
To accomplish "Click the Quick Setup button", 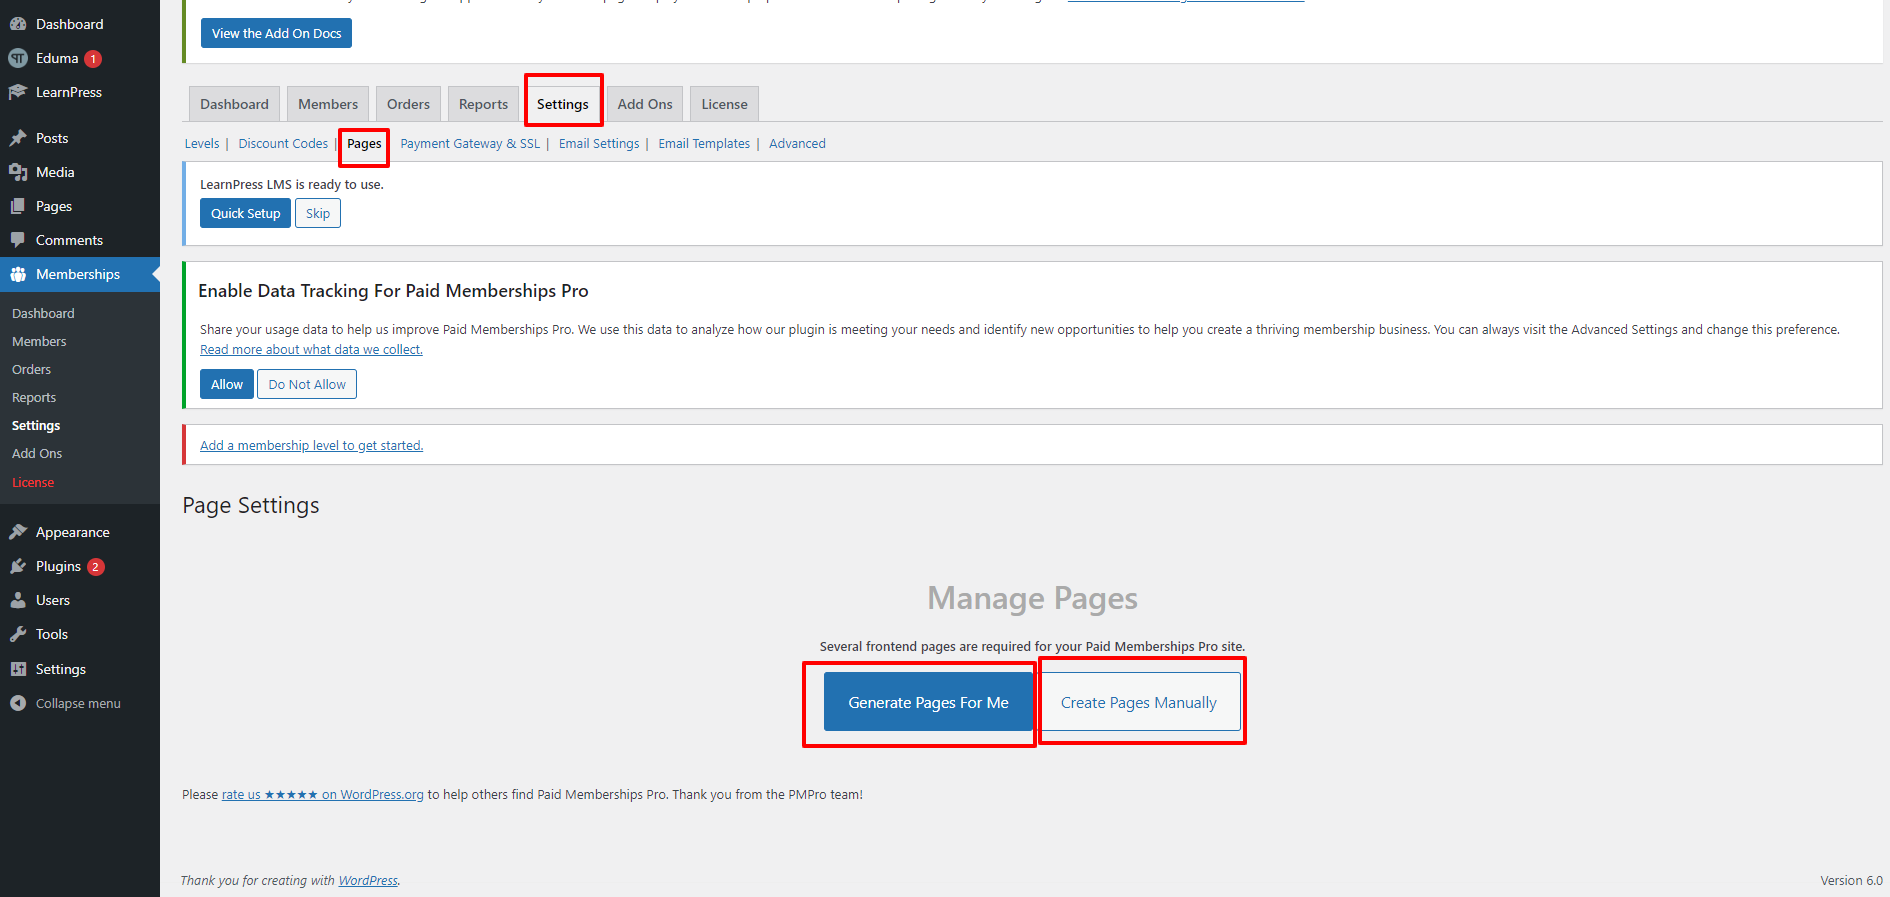I will pos(245,213).
